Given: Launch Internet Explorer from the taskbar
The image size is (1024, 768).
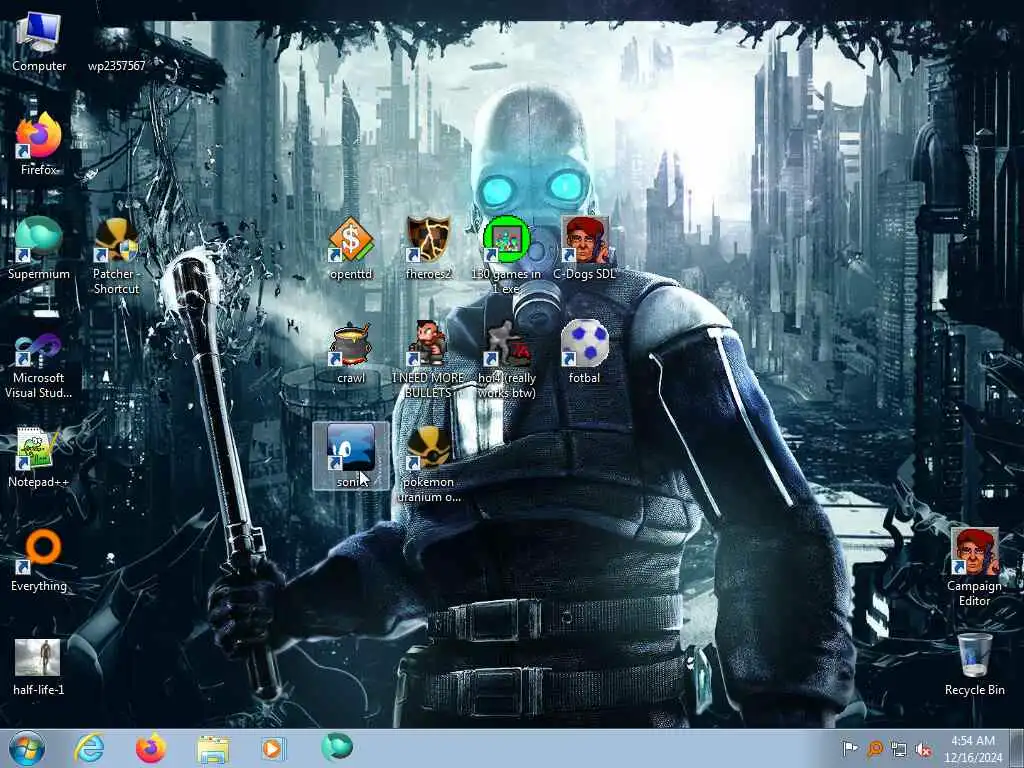Looking at the screenshot, I should [x=89, y=748].
